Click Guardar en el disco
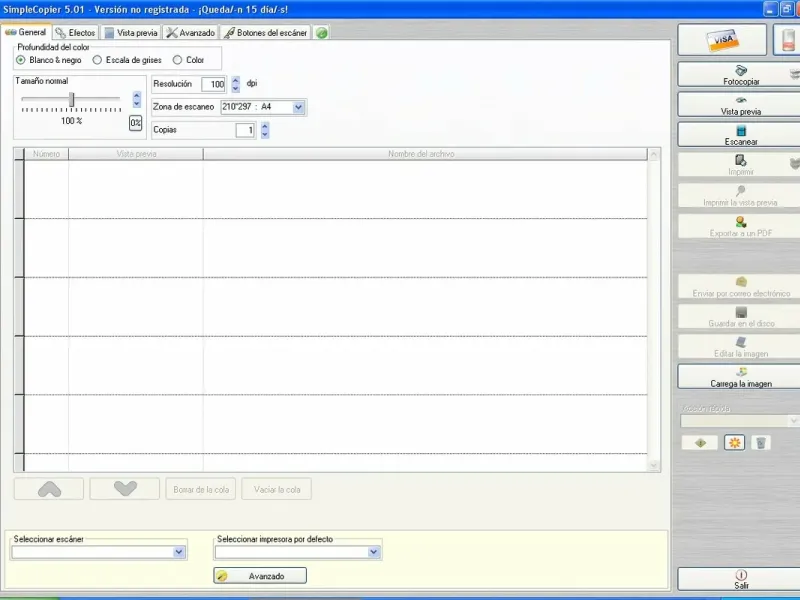 pos(741,317)
